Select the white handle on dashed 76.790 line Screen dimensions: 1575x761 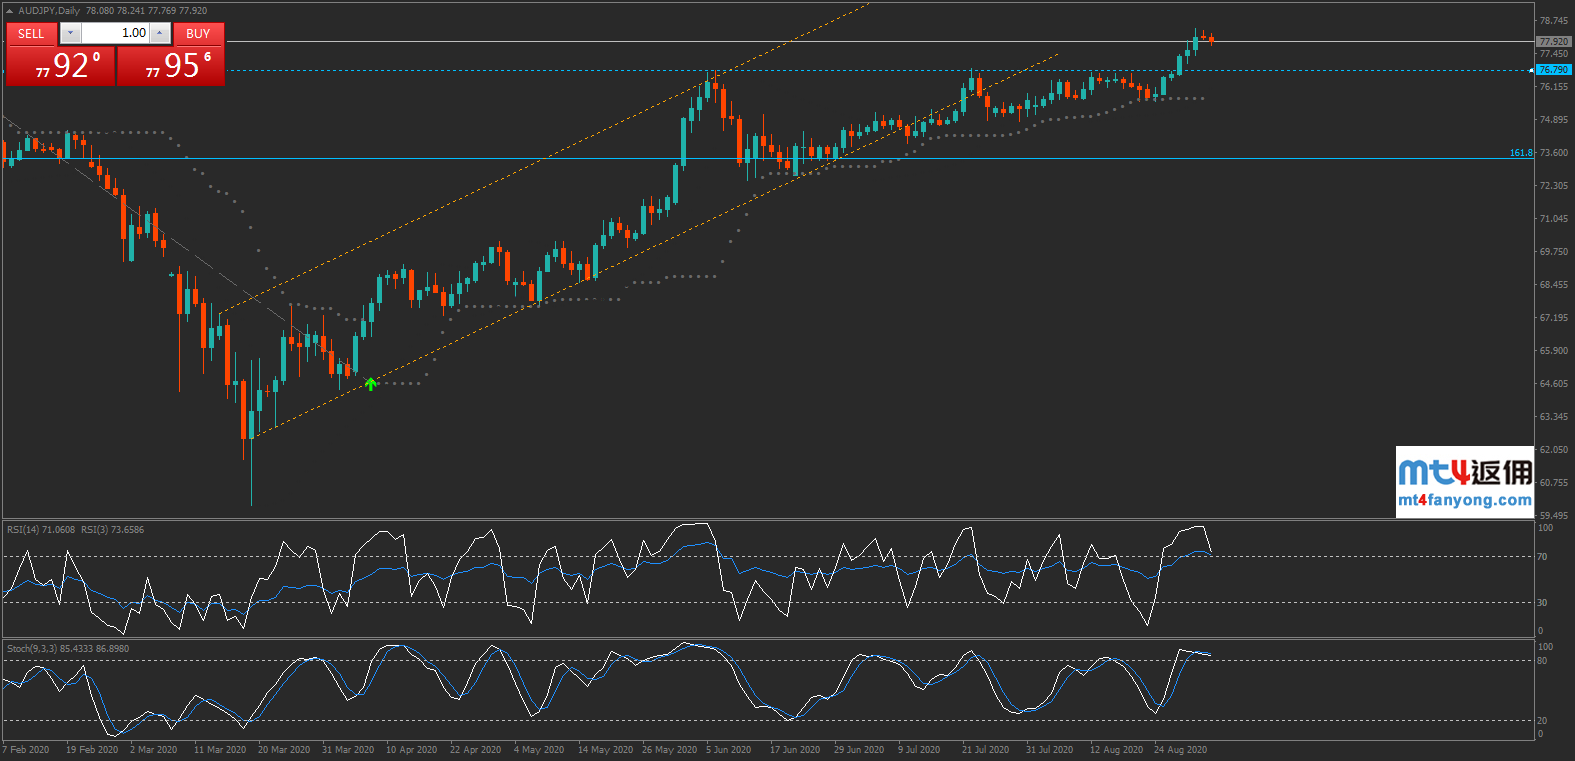(1532, 71)
